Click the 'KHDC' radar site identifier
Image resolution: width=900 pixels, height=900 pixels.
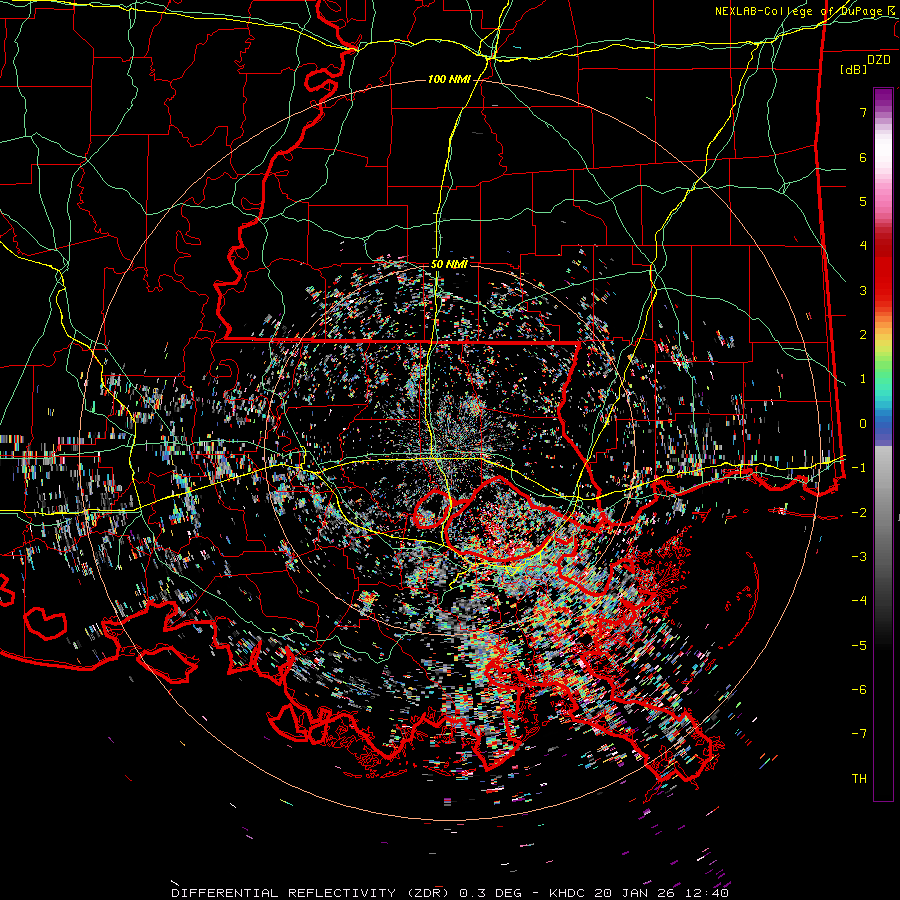[x=568, y=893]
